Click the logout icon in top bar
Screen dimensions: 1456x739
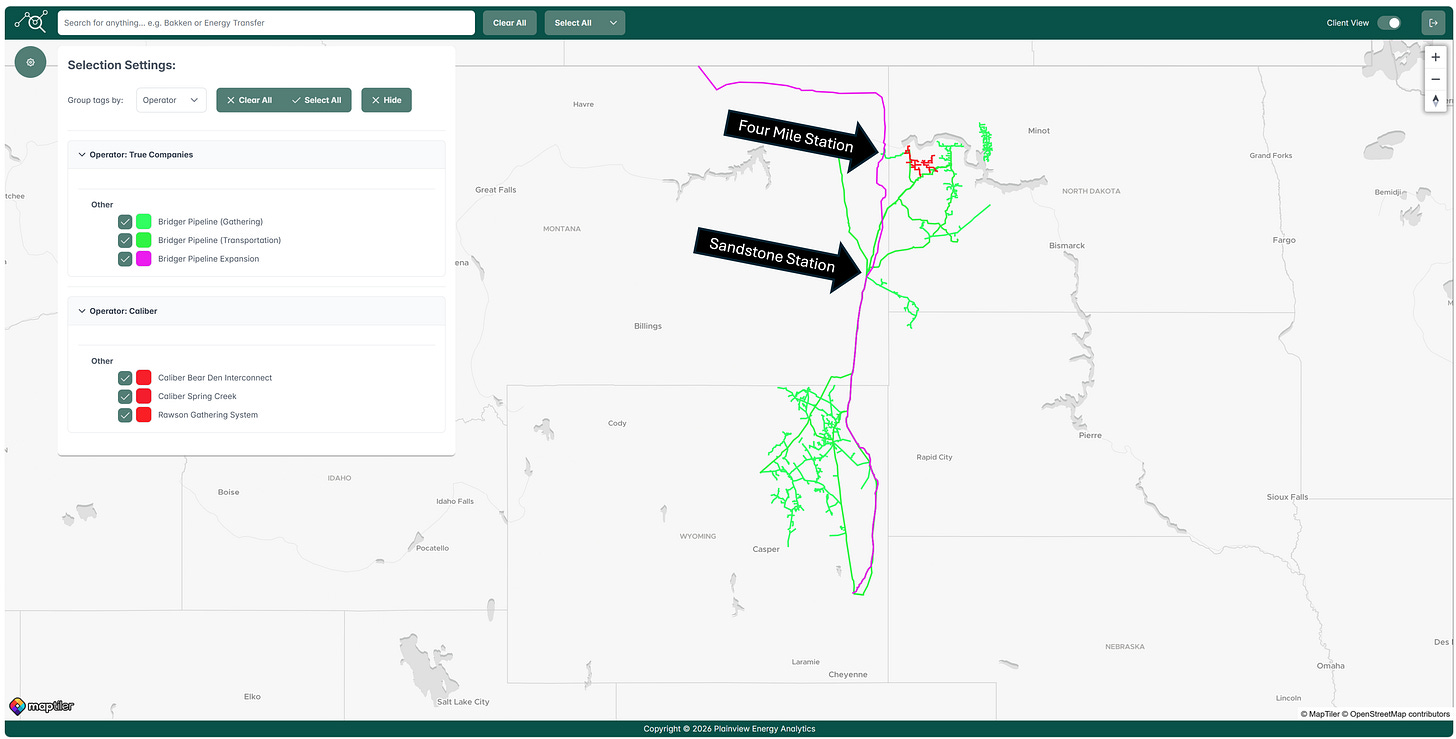pos(1433,22)
